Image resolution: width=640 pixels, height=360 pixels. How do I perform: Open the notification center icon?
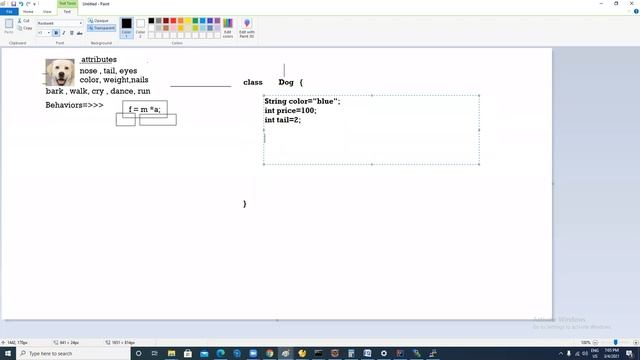point(629,353)
